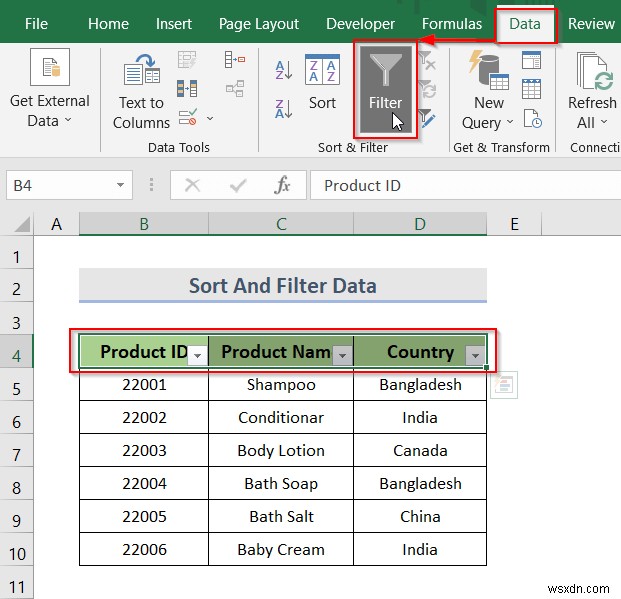Sort A to Z ascending
The height and width of the screenshot is (599, 621).
tap(284, 70)
